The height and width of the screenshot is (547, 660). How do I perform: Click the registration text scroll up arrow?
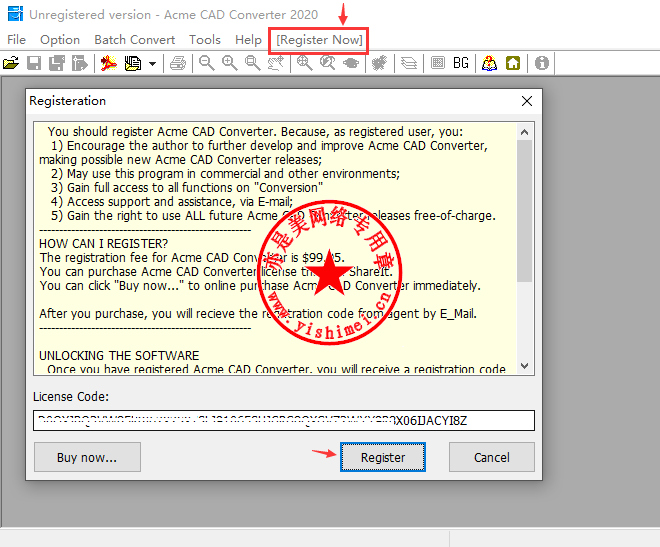click(x=524, y=132)
